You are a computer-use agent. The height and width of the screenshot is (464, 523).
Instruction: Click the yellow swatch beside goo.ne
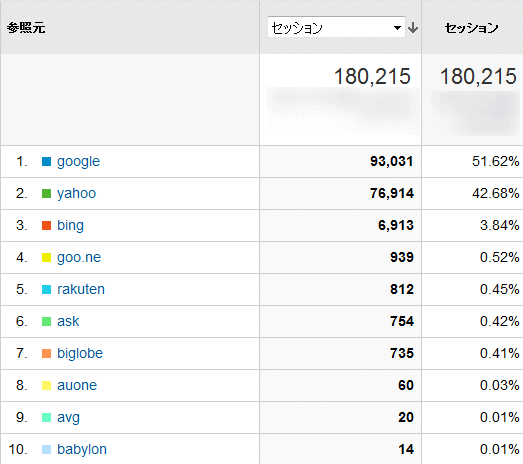tap(46, 258)
